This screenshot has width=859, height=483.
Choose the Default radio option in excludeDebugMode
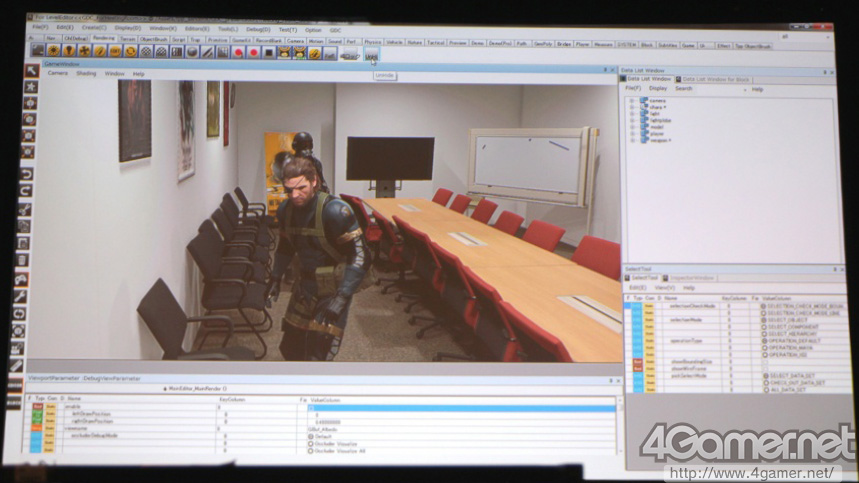(310, 436)
